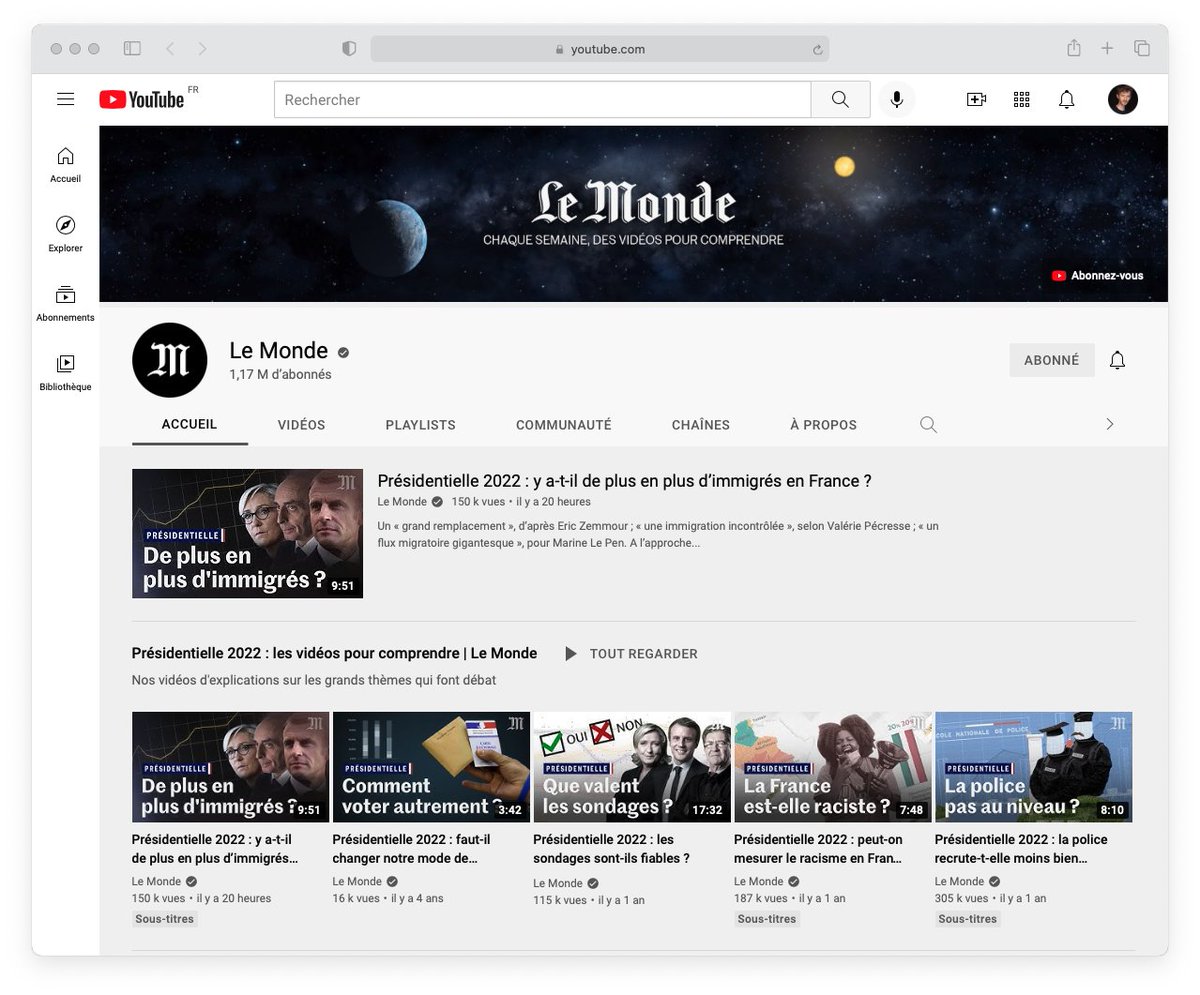Open the user account avatar
Image resolution: width=1200 pixels, height=995 pixels.
click(x=1123, y=100)
